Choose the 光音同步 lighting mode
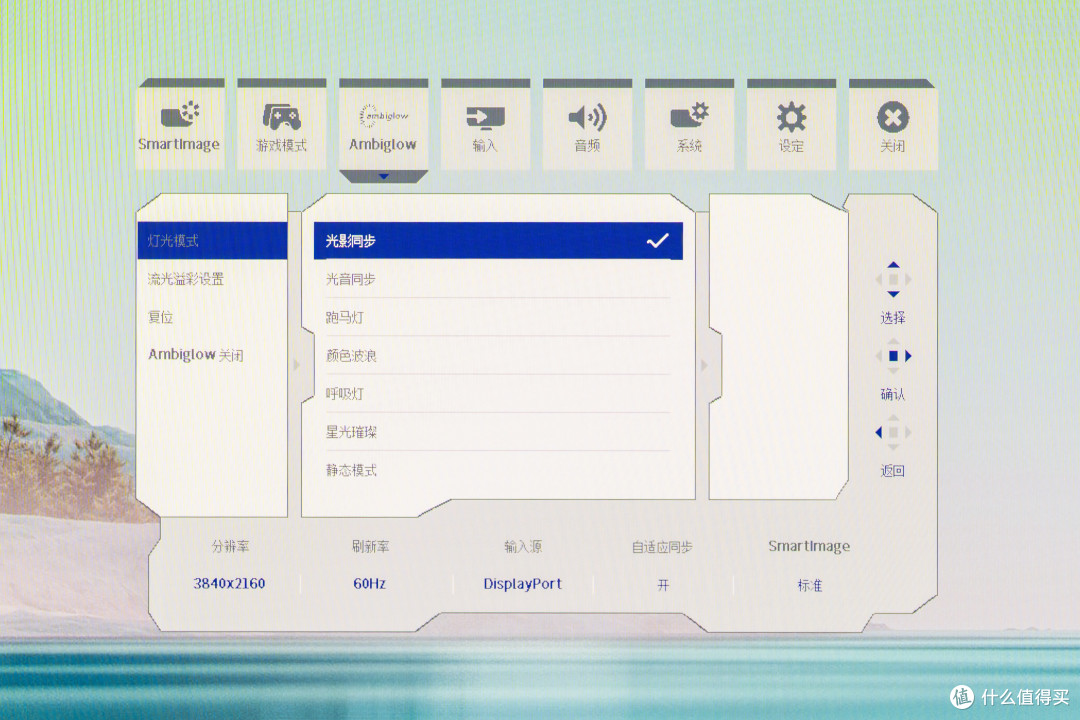 click(x=498, y=279)
